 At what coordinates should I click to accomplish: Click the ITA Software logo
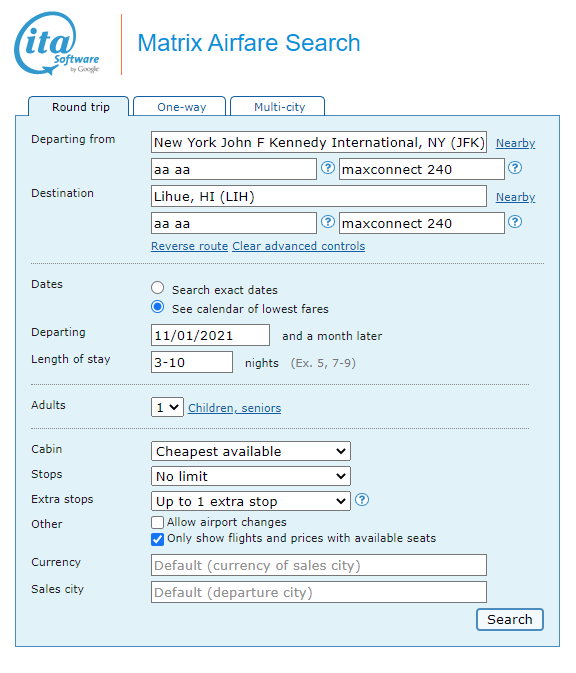coord(58,43)
